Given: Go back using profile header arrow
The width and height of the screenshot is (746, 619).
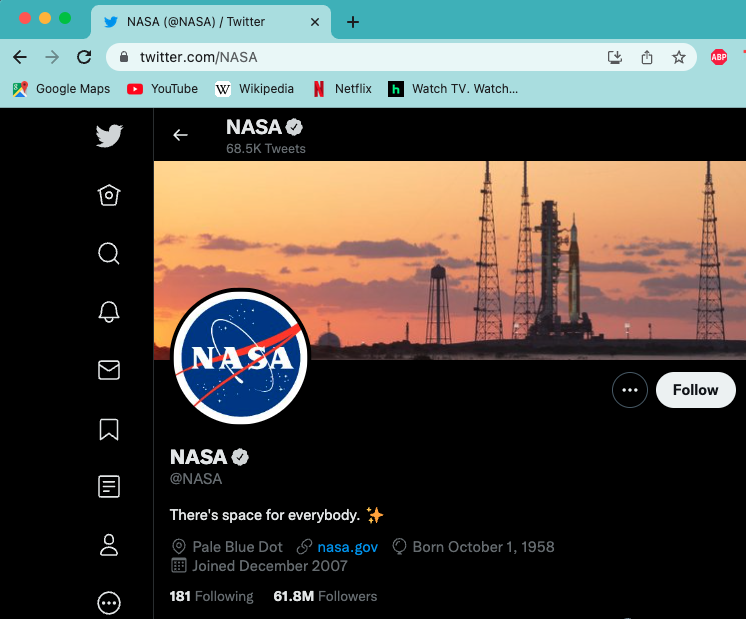Looking at the screenshot, I should [180, 135].
